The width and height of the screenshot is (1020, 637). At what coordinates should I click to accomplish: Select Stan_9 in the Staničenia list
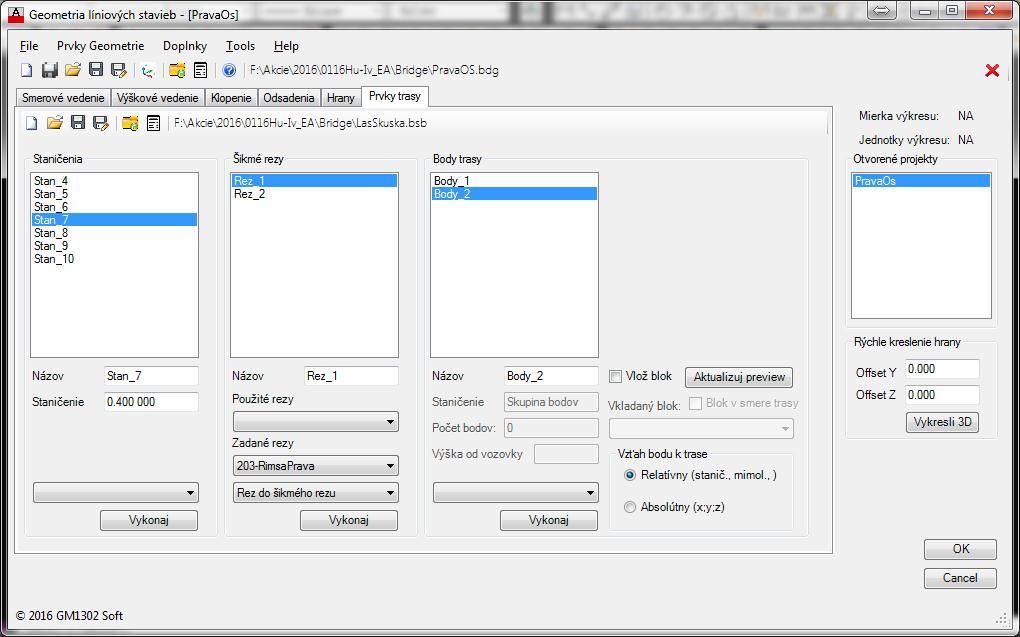pyautogui.click(x=51, y=246)
